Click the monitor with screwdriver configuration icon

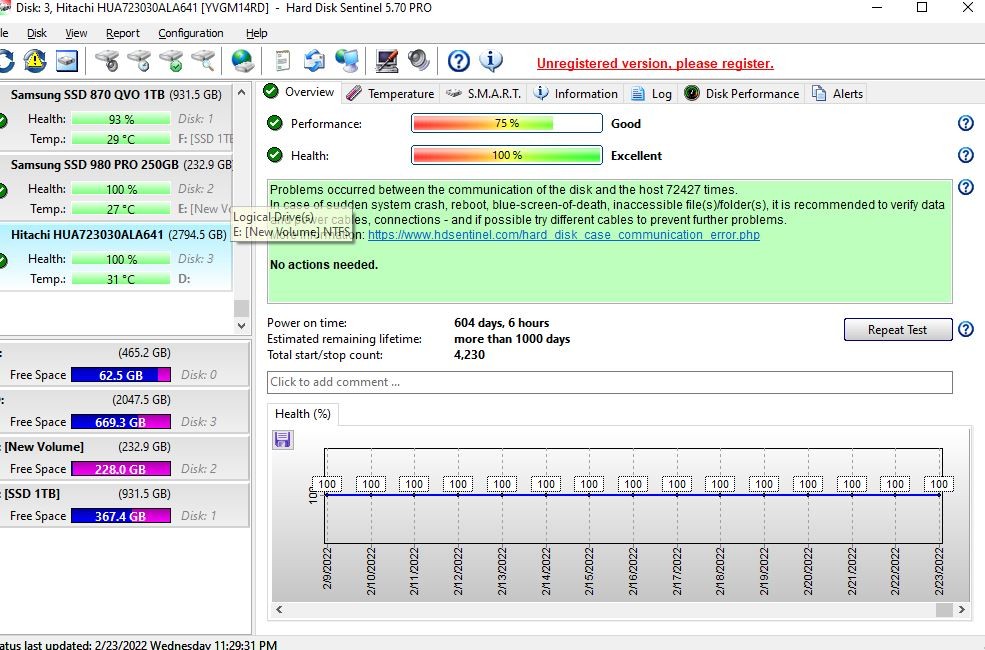click(x=386, y=61)
